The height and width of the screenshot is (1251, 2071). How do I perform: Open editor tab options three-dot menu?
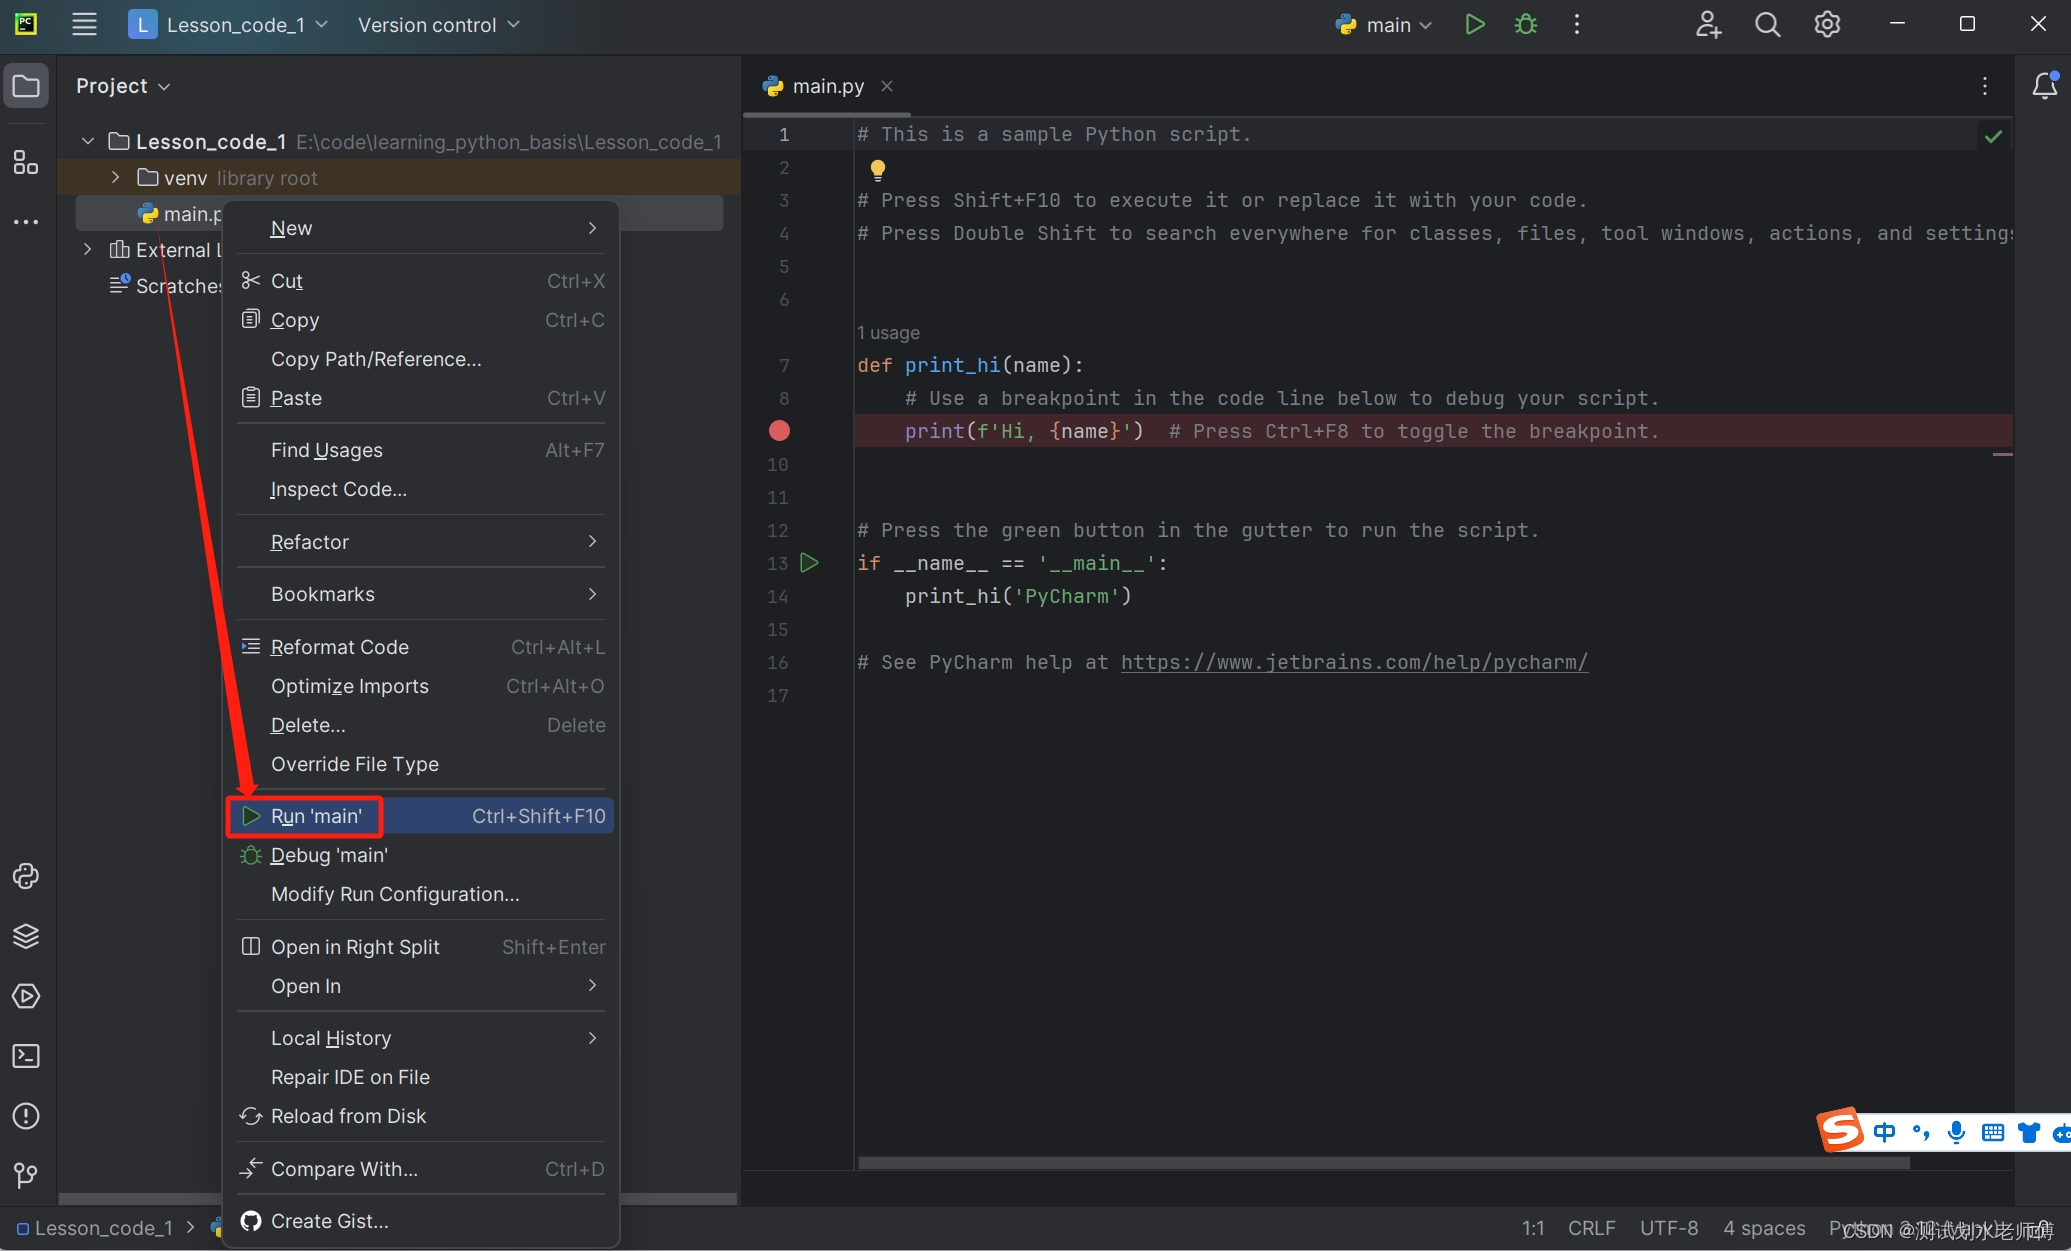tap(1985, 86)
